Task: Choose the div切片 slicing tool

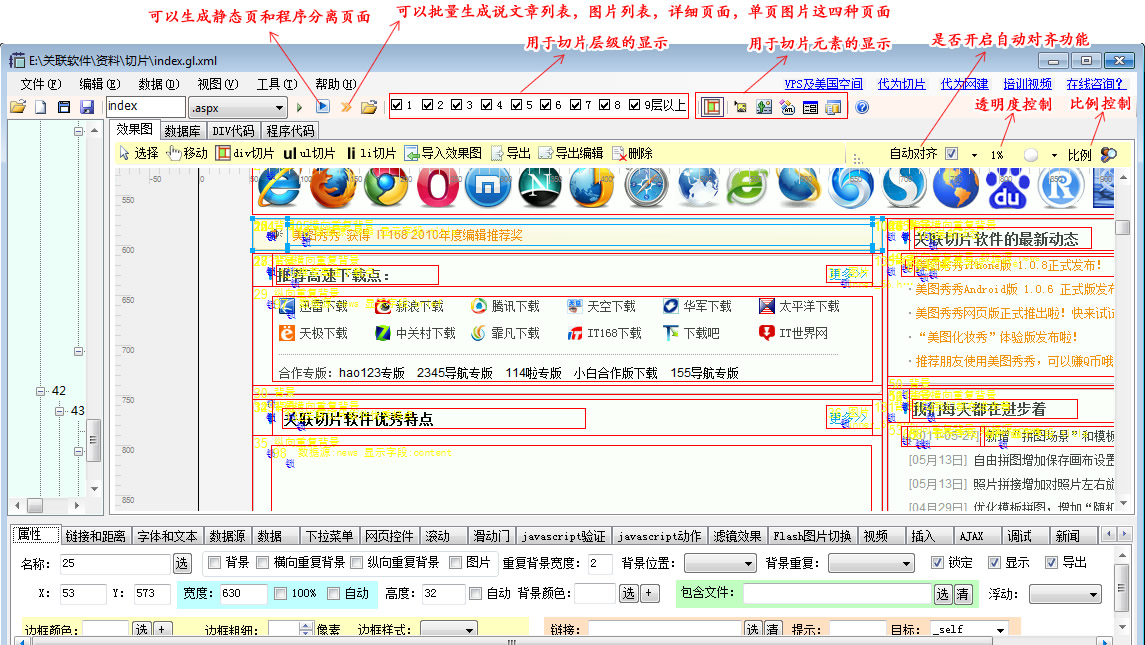Action: pyautogui.click(x=245, y=153)
